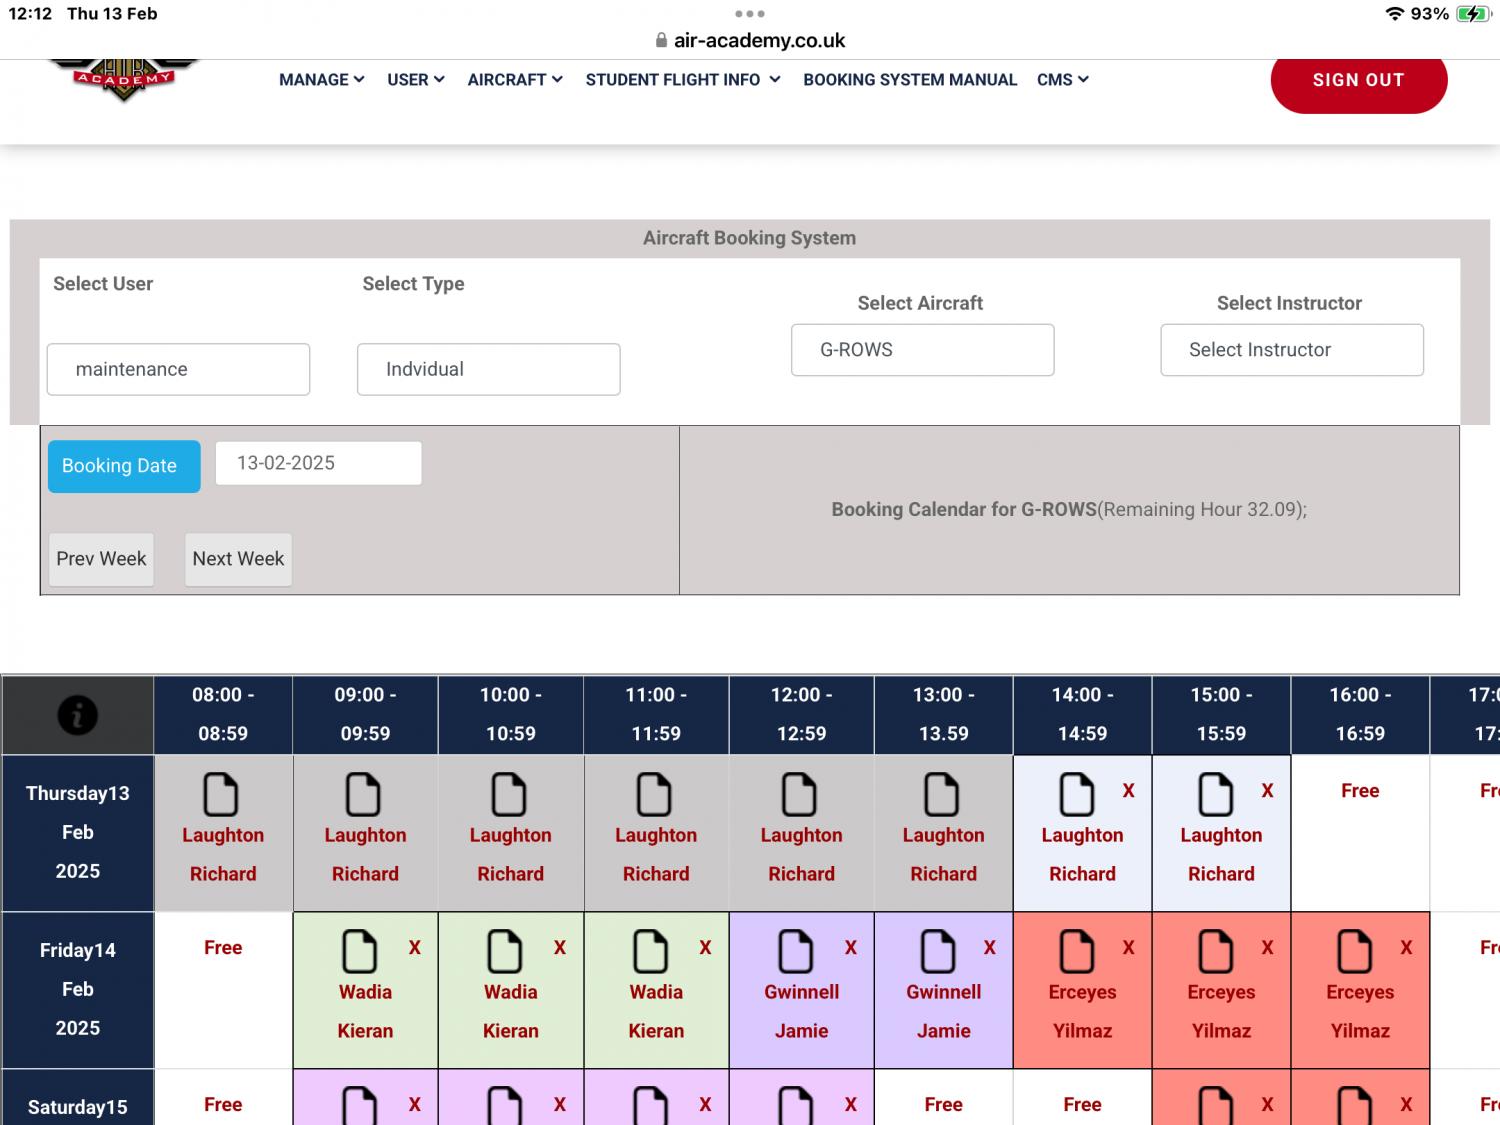This screenshot has height=1125, width=1500.
Task: Click the 13-02-2025 booking date field
Action: 318,462
